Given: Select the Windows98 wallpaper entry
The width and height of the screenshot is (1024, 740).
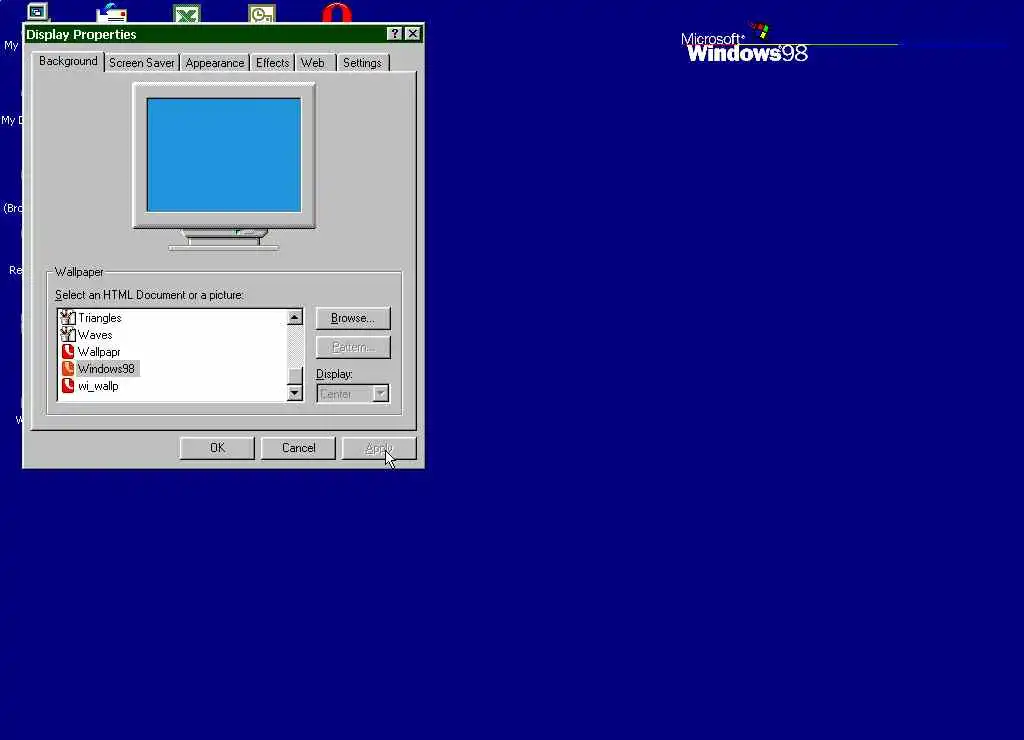Looking at the screenshot, I should click(106, 369).
